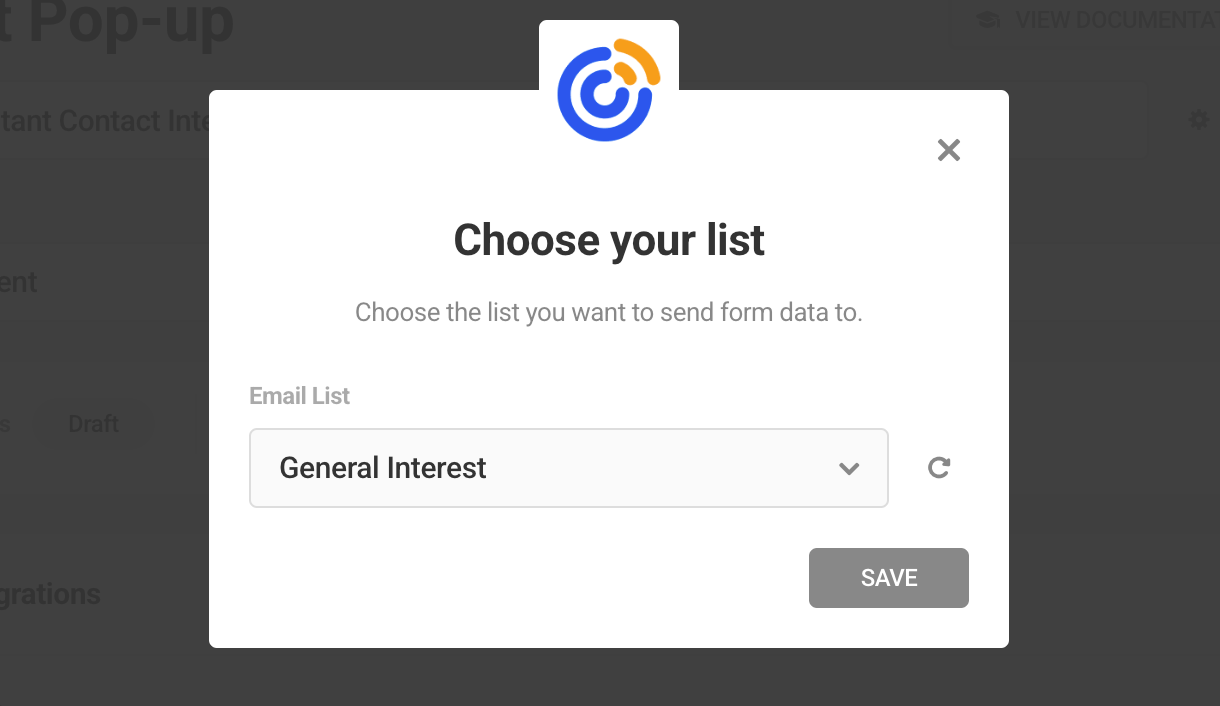Click the dropdown chevron on Email List

(x=849, y=467)
